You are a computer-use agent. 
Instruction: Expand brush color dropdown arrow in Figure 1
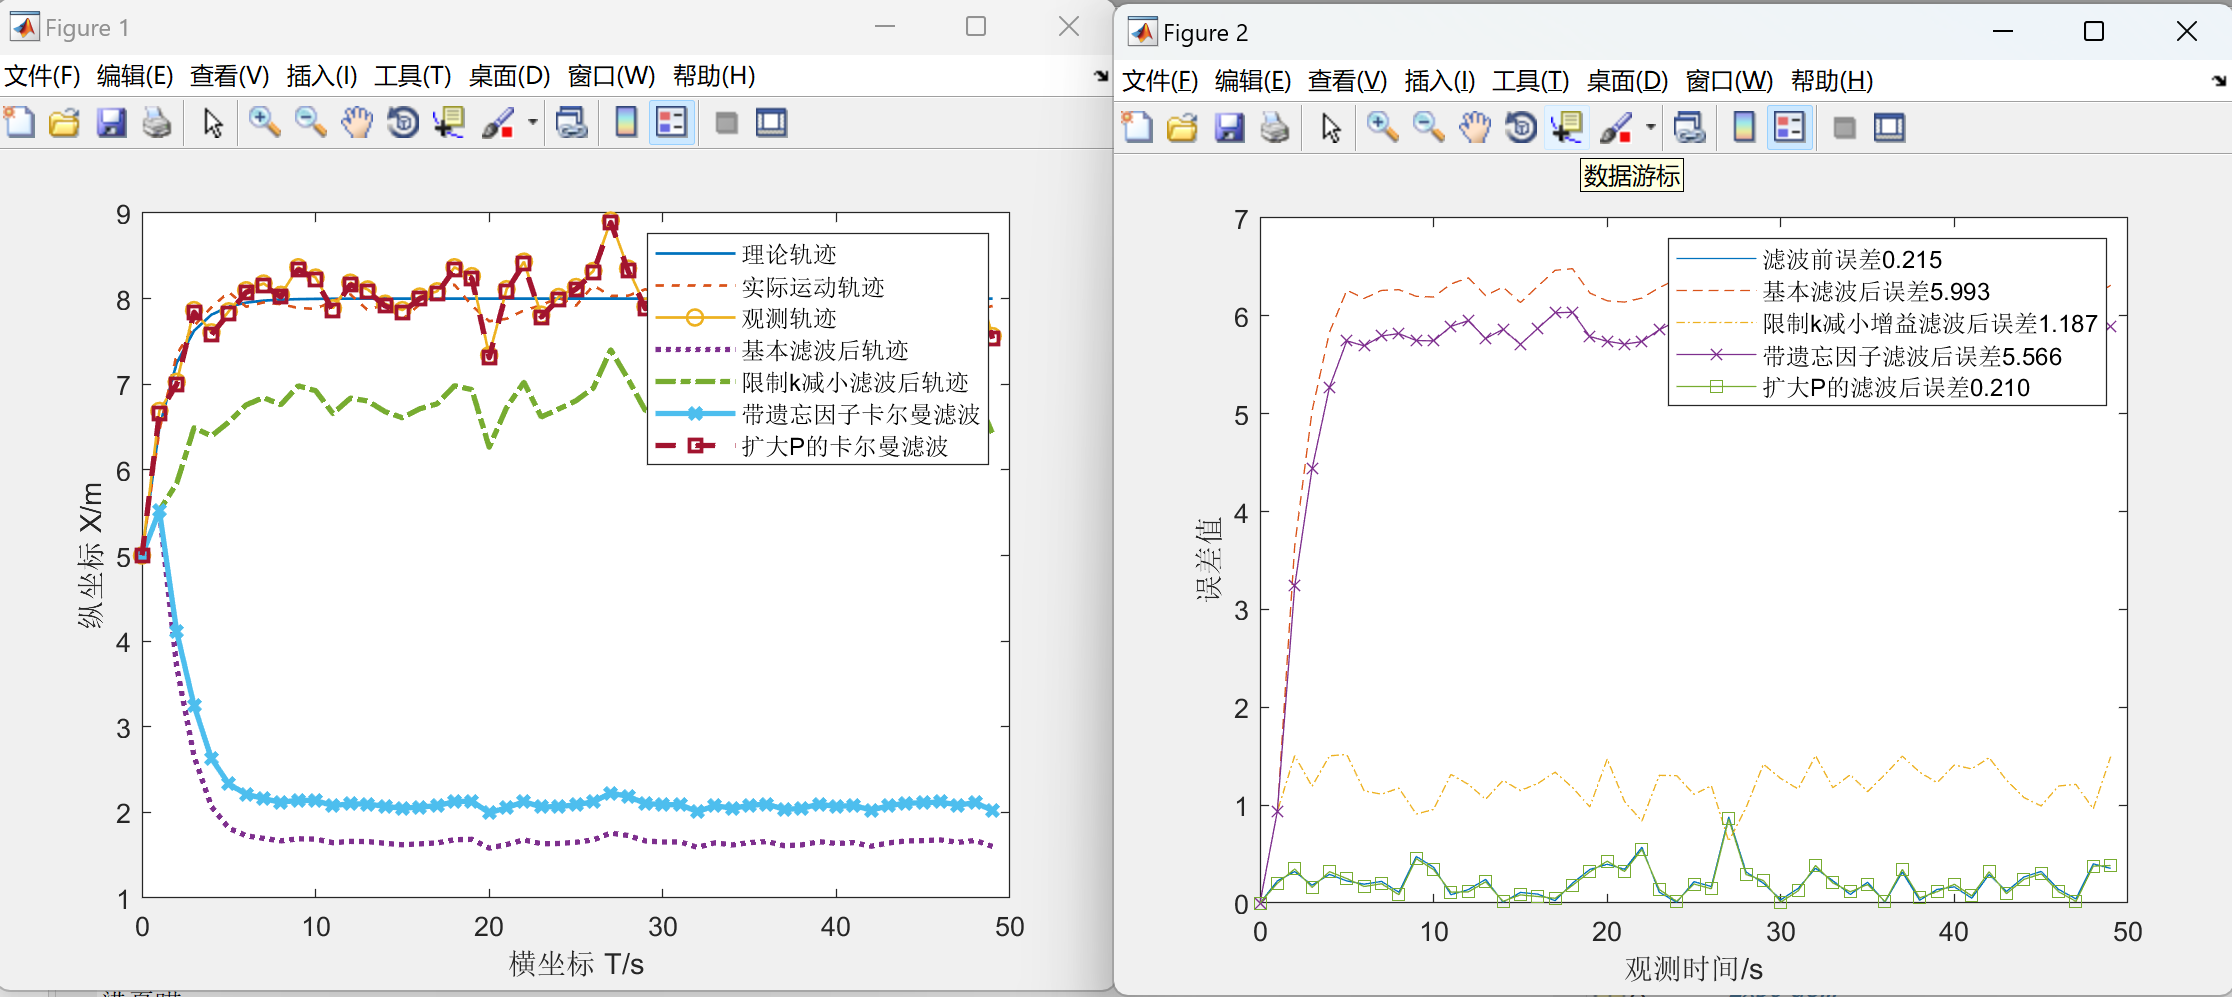[533, 123]
